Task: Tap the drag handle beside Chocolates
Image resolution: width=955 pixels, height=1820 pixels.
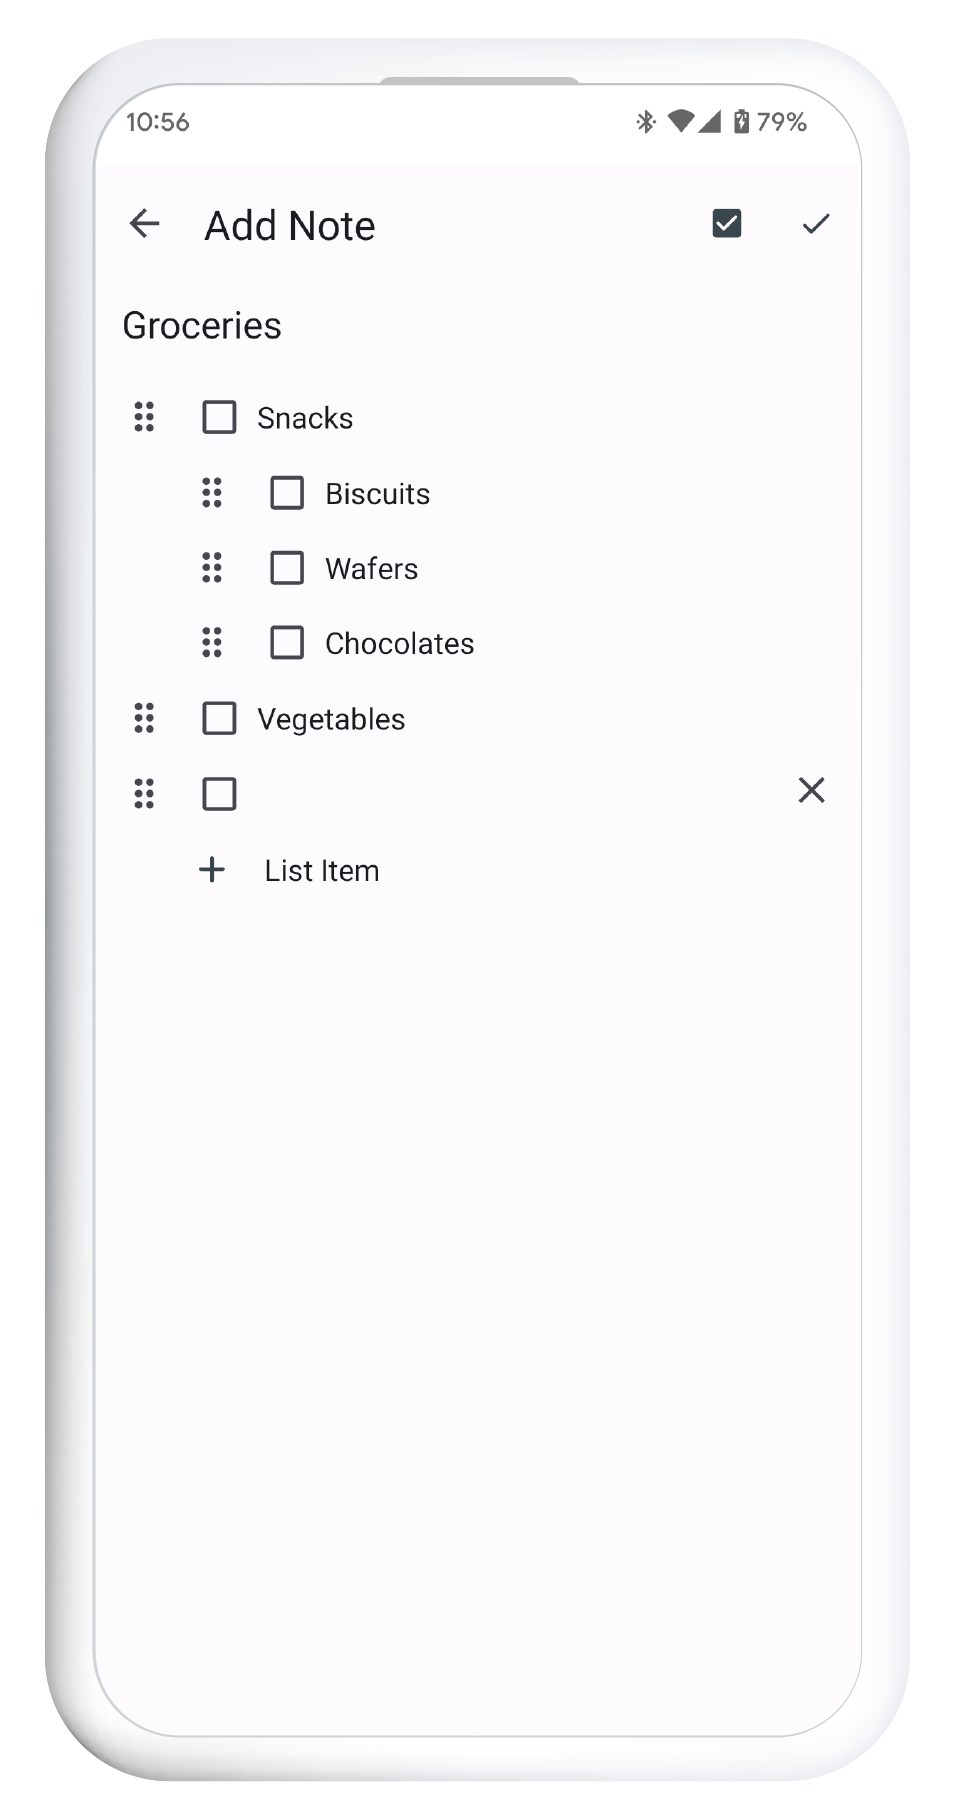Action: click(211, 643)
